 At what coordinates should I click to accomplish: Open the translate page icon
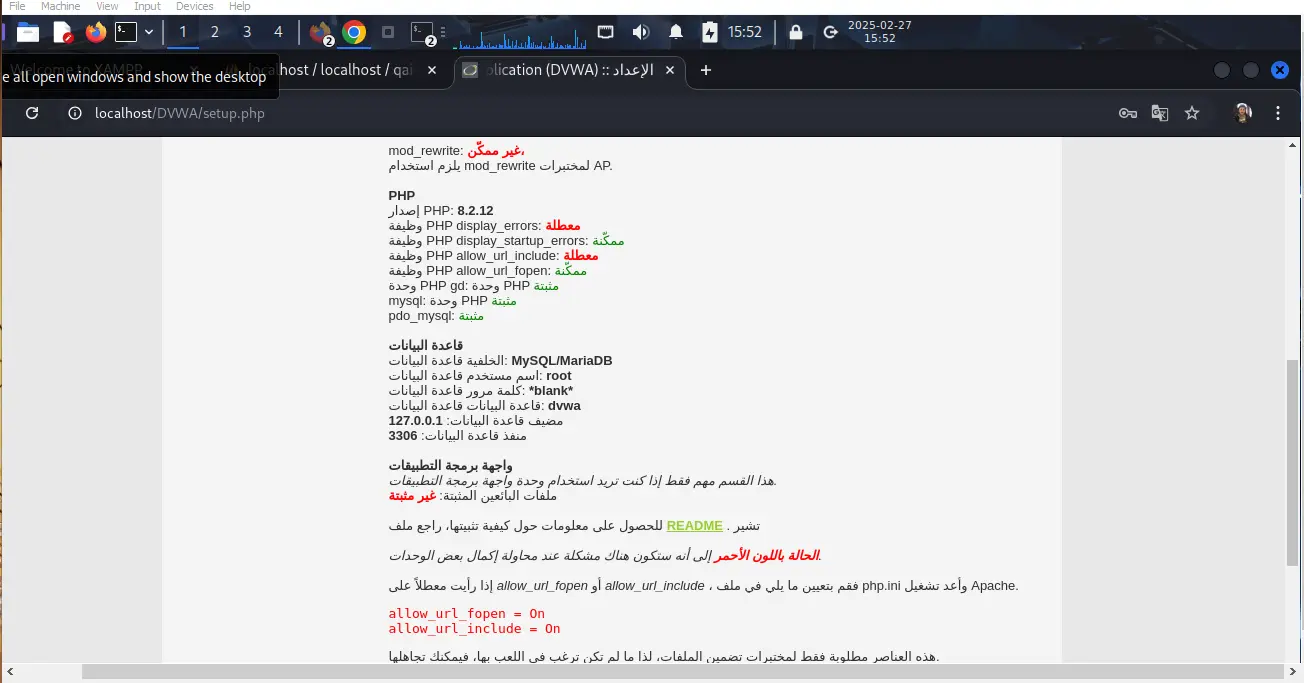1160,113
